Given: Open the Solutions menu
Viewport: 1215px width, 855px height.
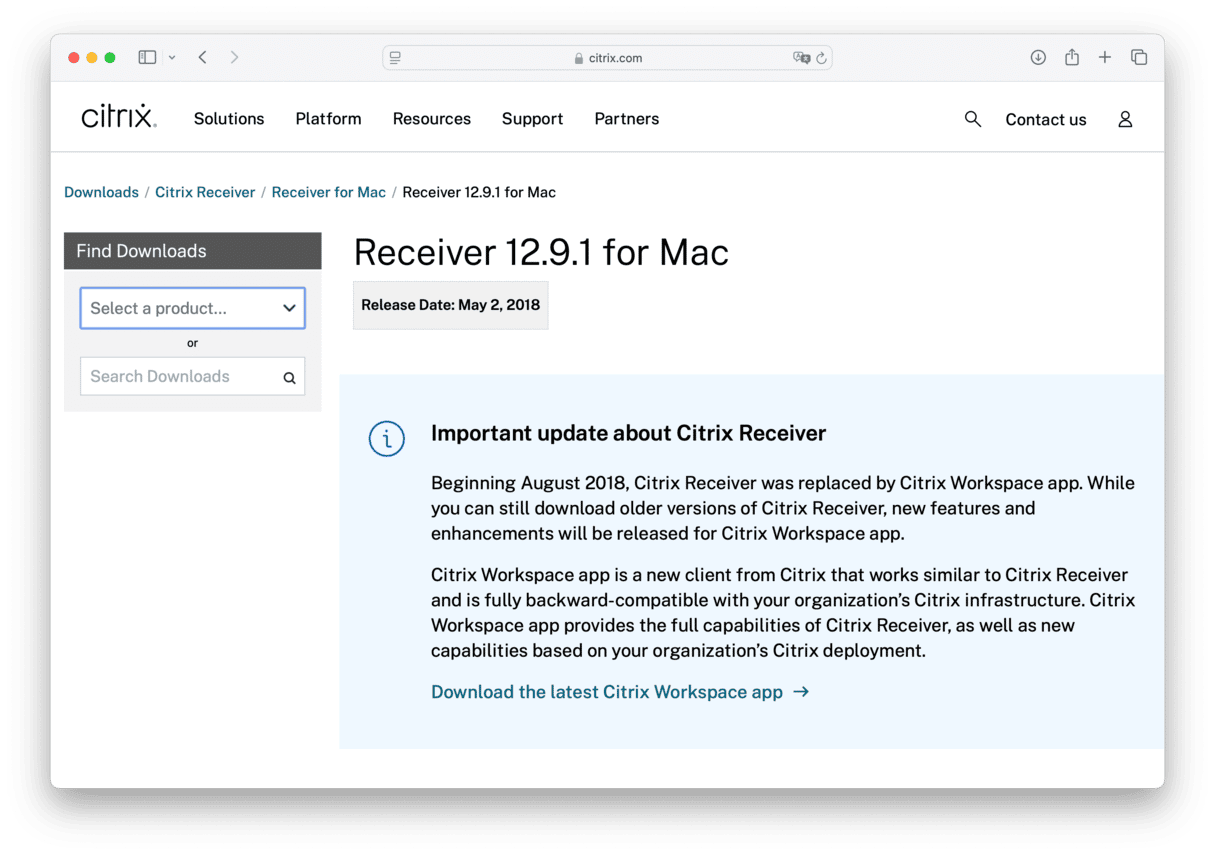Looking at the screenshot, I should 229,119.
